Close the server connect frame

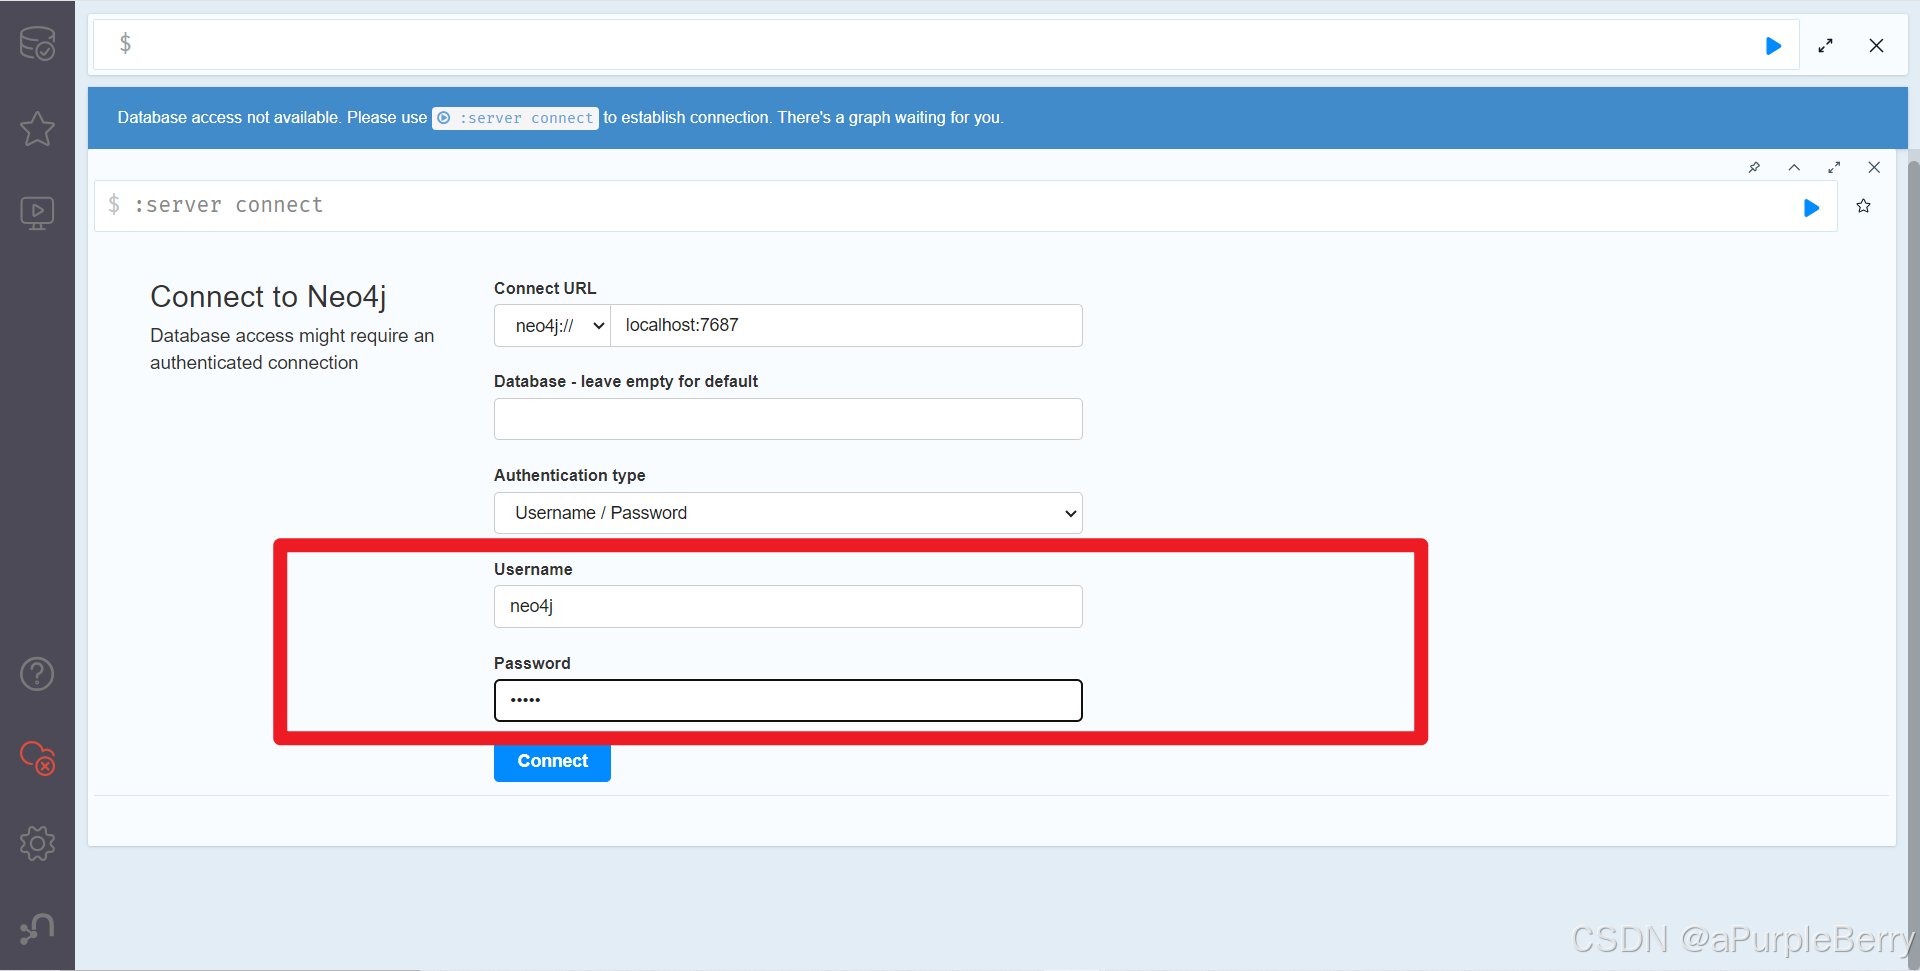1874,167
